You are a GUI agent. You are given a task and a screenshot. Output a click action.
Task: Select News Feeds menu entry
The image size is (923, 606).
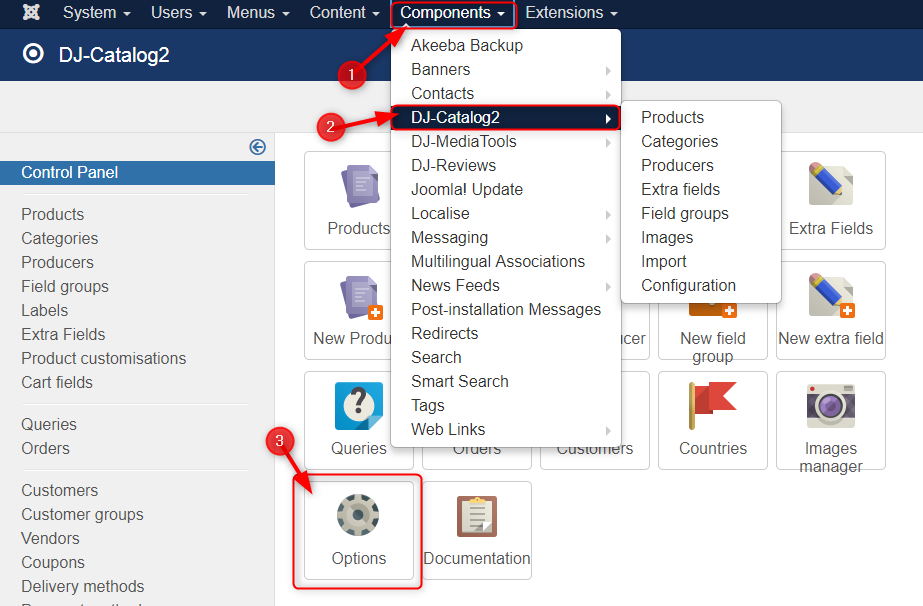(506, 286)
